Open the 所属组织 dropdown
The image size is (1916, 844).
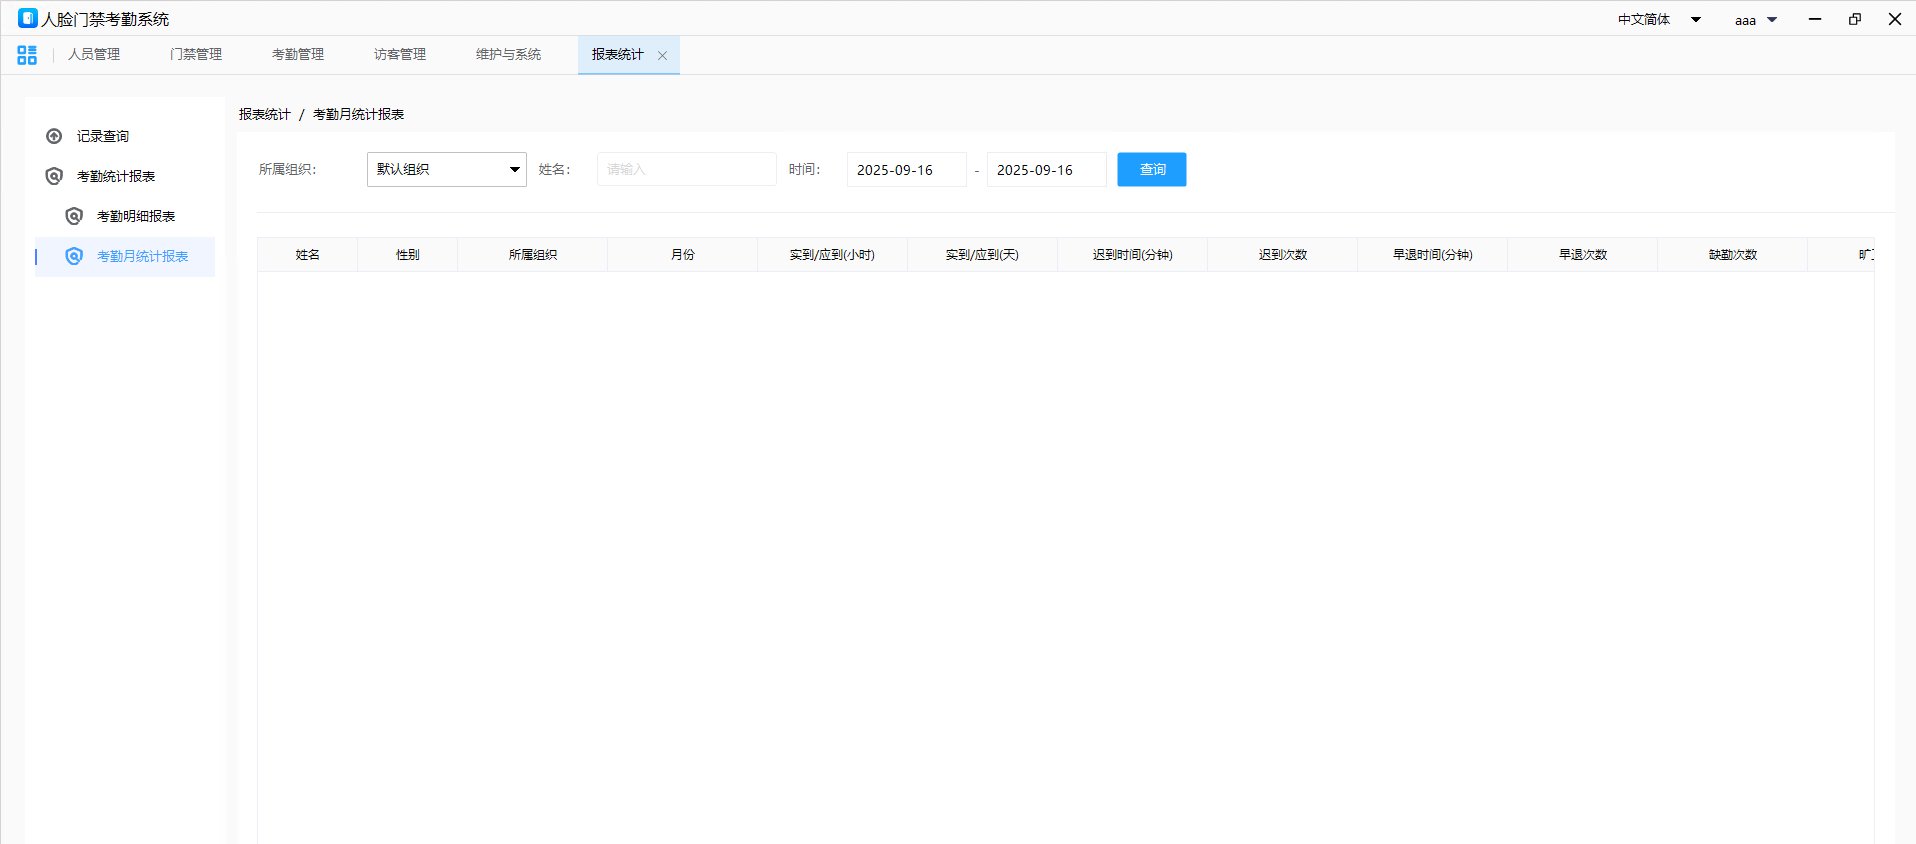[x=446, y=170]
